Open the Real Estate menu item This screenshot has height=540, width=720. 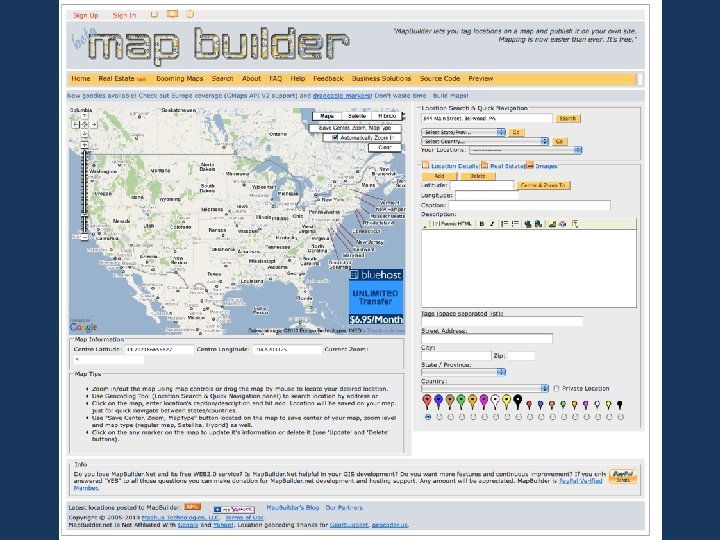(117, 79)
